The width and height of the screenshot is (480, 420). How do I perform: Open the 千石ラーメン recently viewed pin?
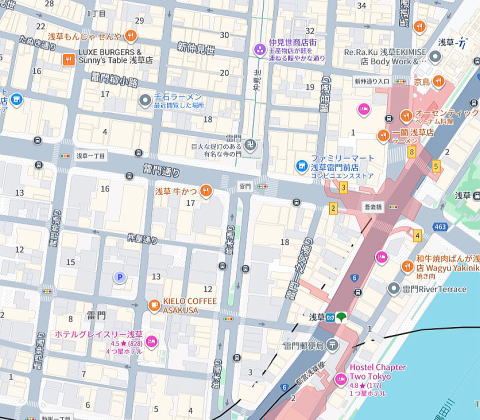point(145,101)
